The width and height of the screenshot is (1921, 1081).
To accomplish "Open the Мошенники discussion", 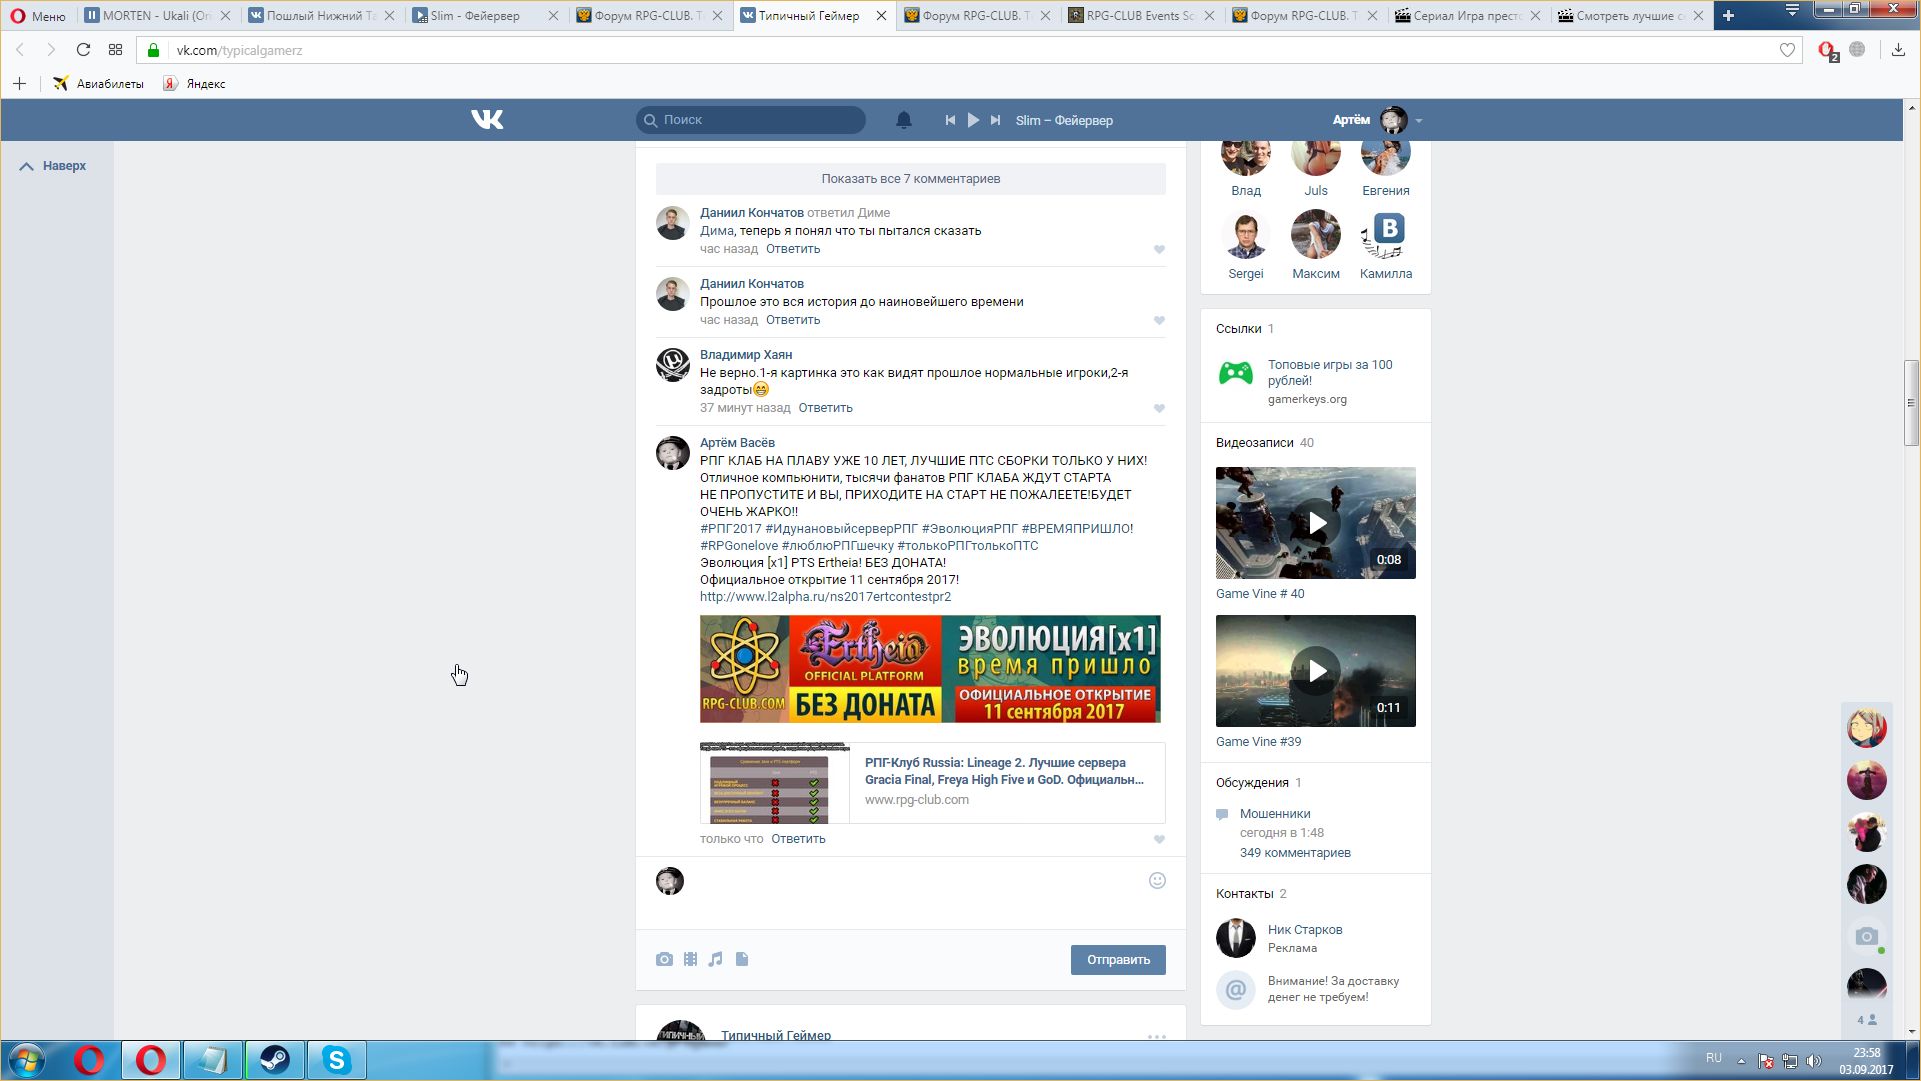I will tap(1275, 814).
